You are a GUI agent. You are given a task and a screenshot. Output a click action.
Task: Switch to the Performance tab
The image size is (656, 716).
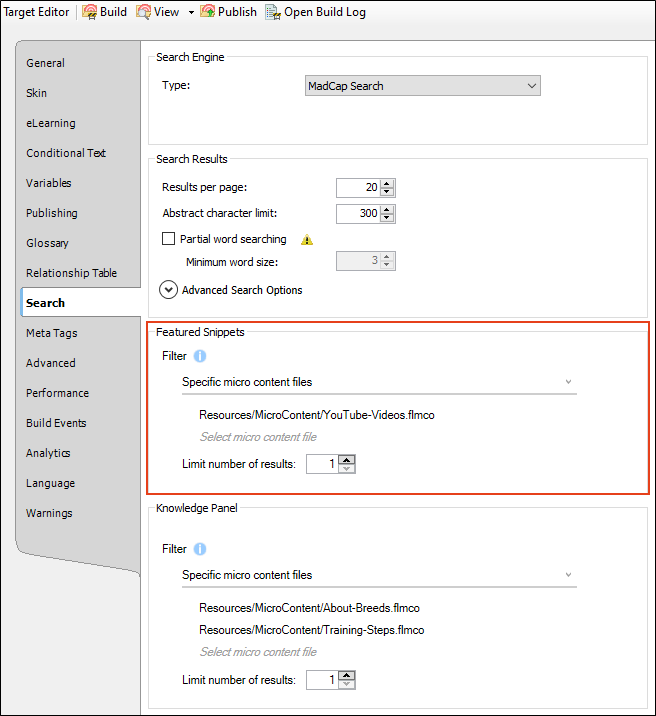(58, 393)
